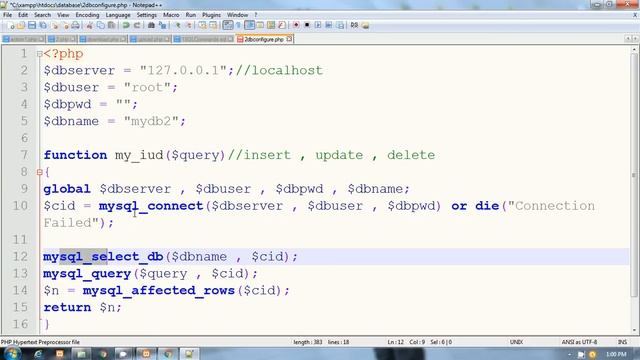640x360 pixels.
Task: Undo the last edit with Undo icon
Action: tap(126, 25)
